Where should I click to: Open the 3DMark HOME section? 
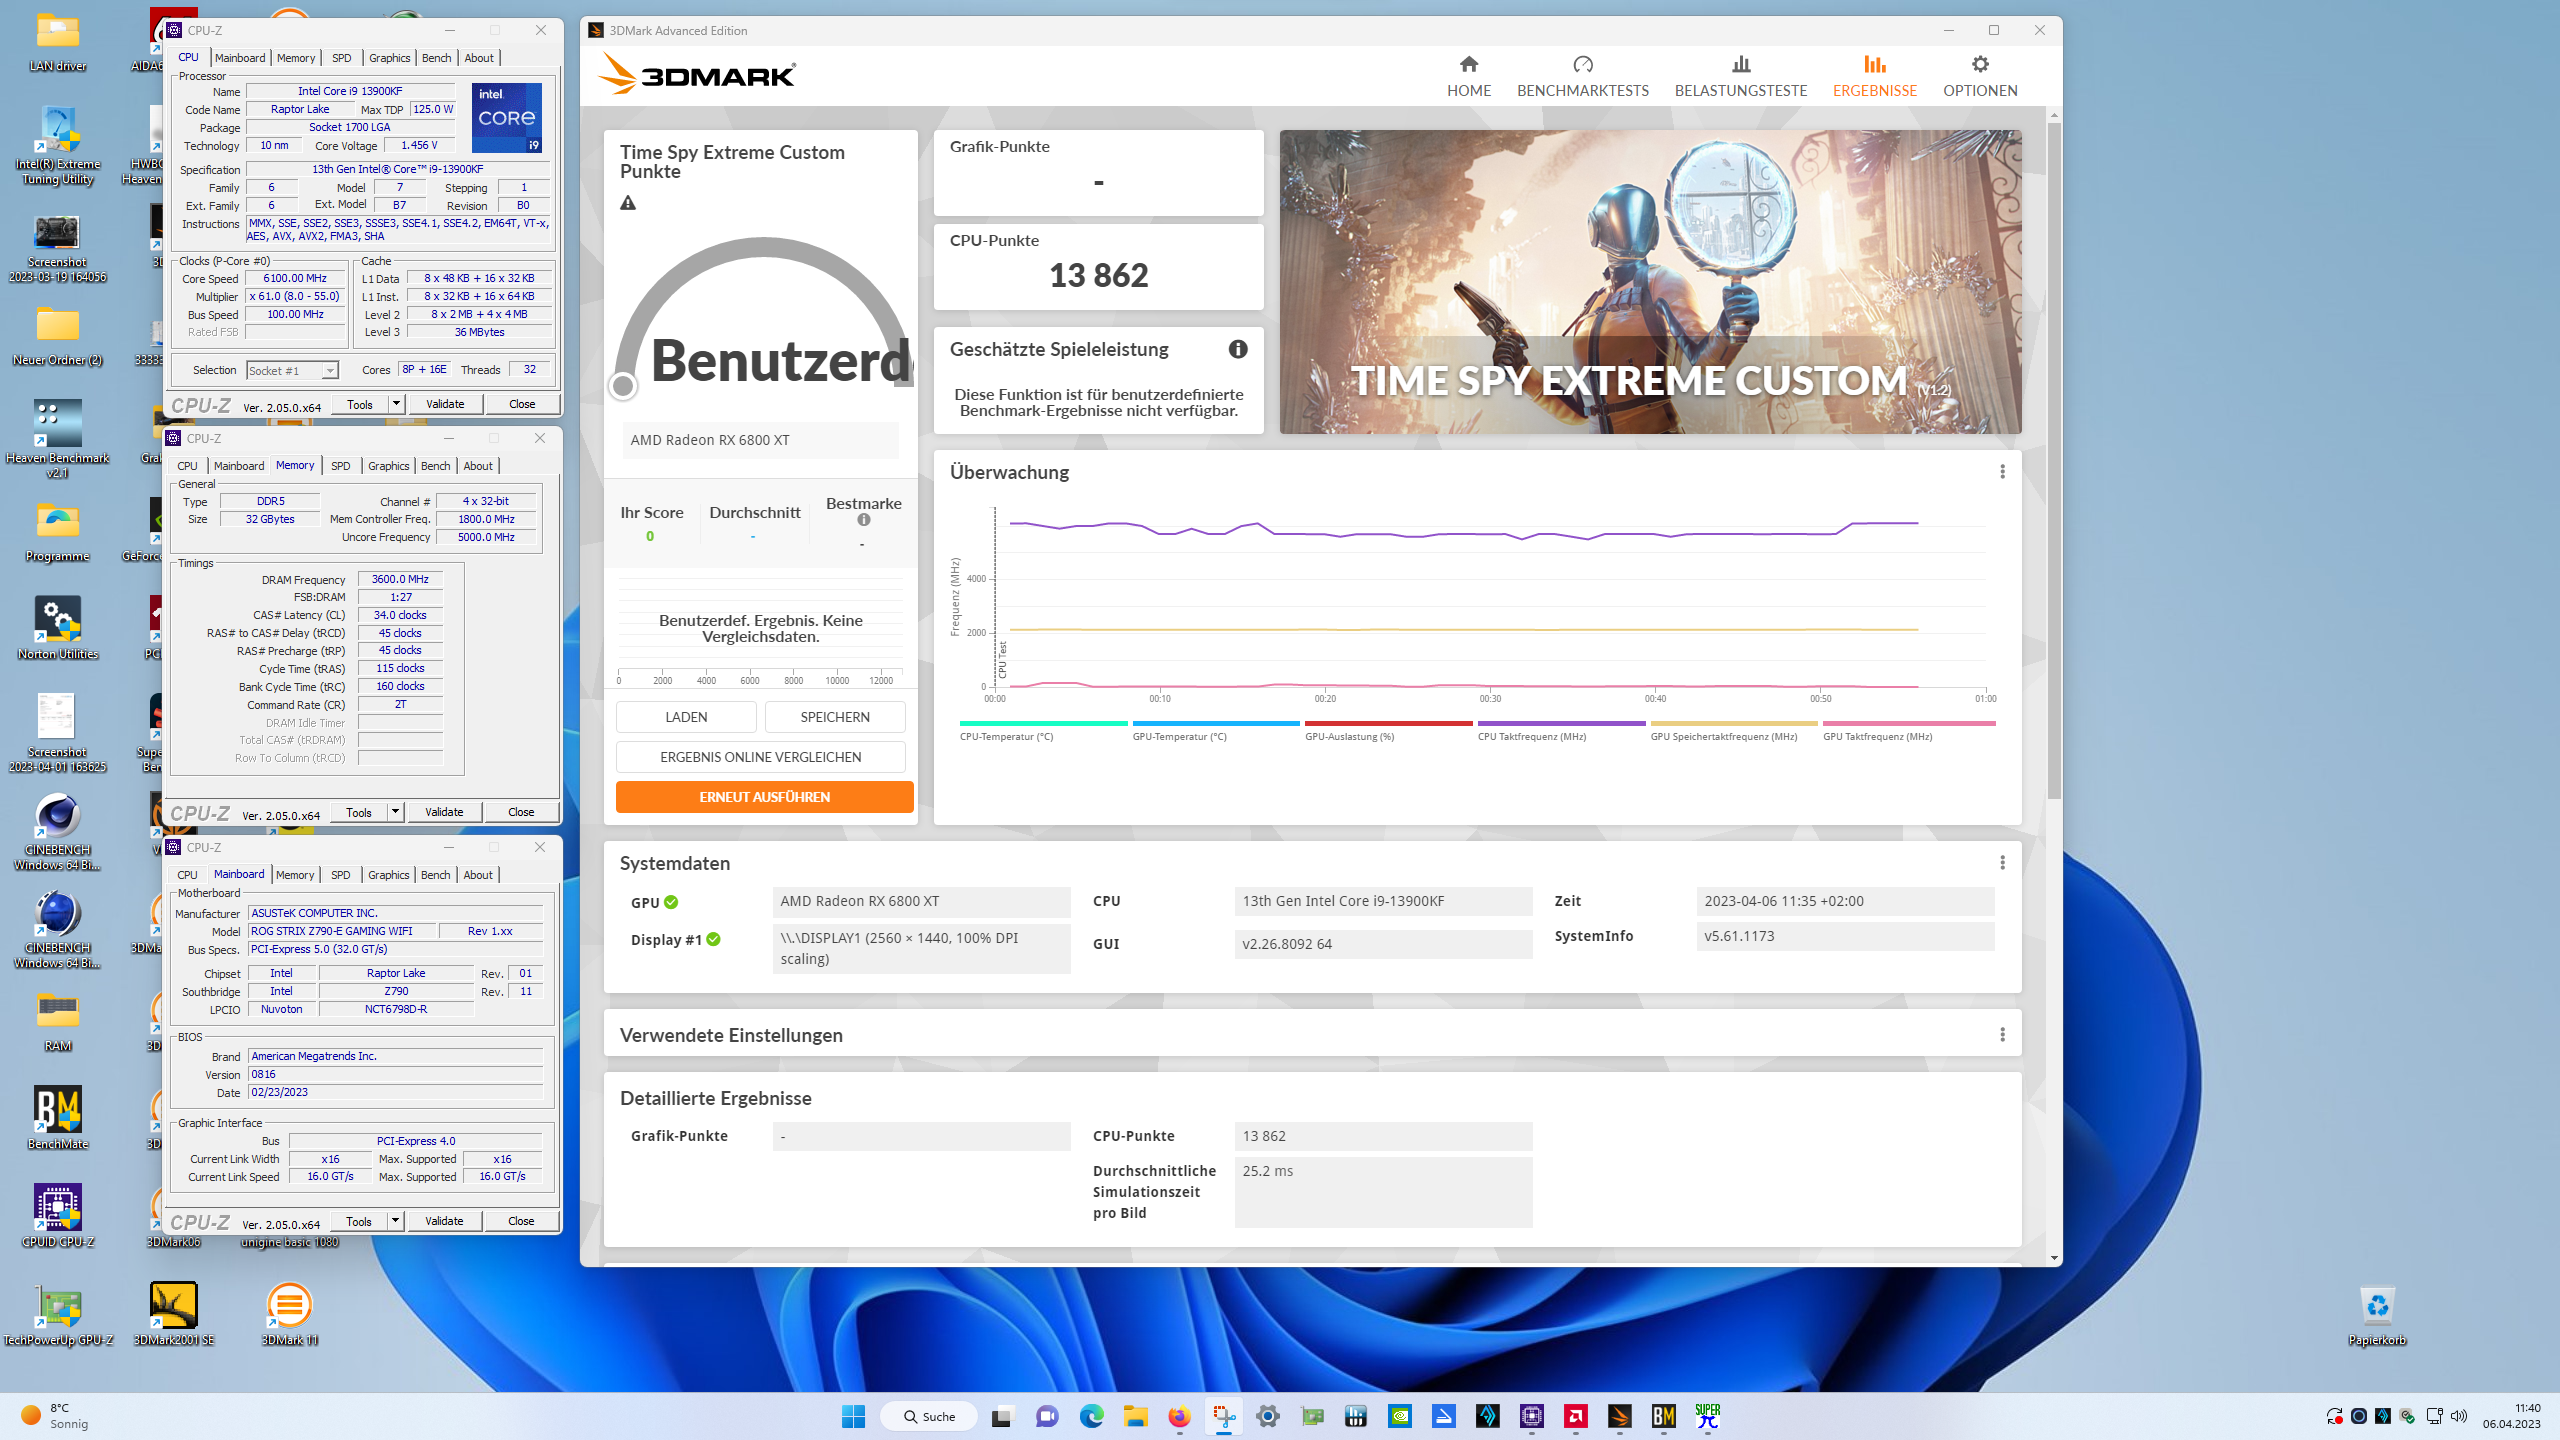pos(1468,76)
